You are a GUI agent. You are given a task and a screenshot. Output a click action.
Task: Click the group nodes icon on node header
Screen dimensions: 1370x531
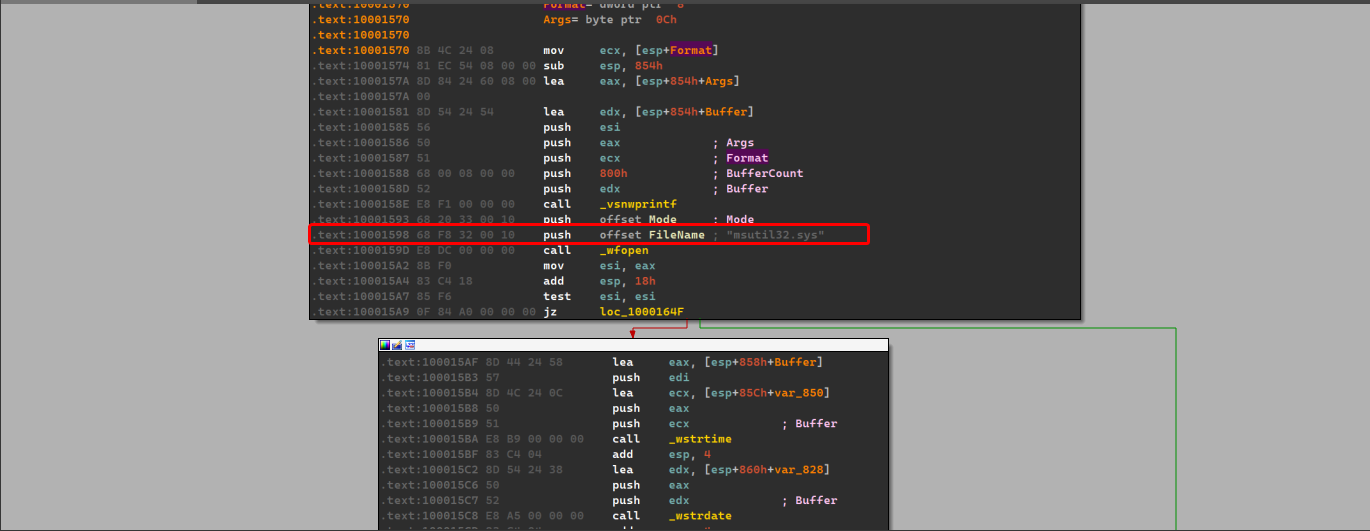[x=410, y=345]
